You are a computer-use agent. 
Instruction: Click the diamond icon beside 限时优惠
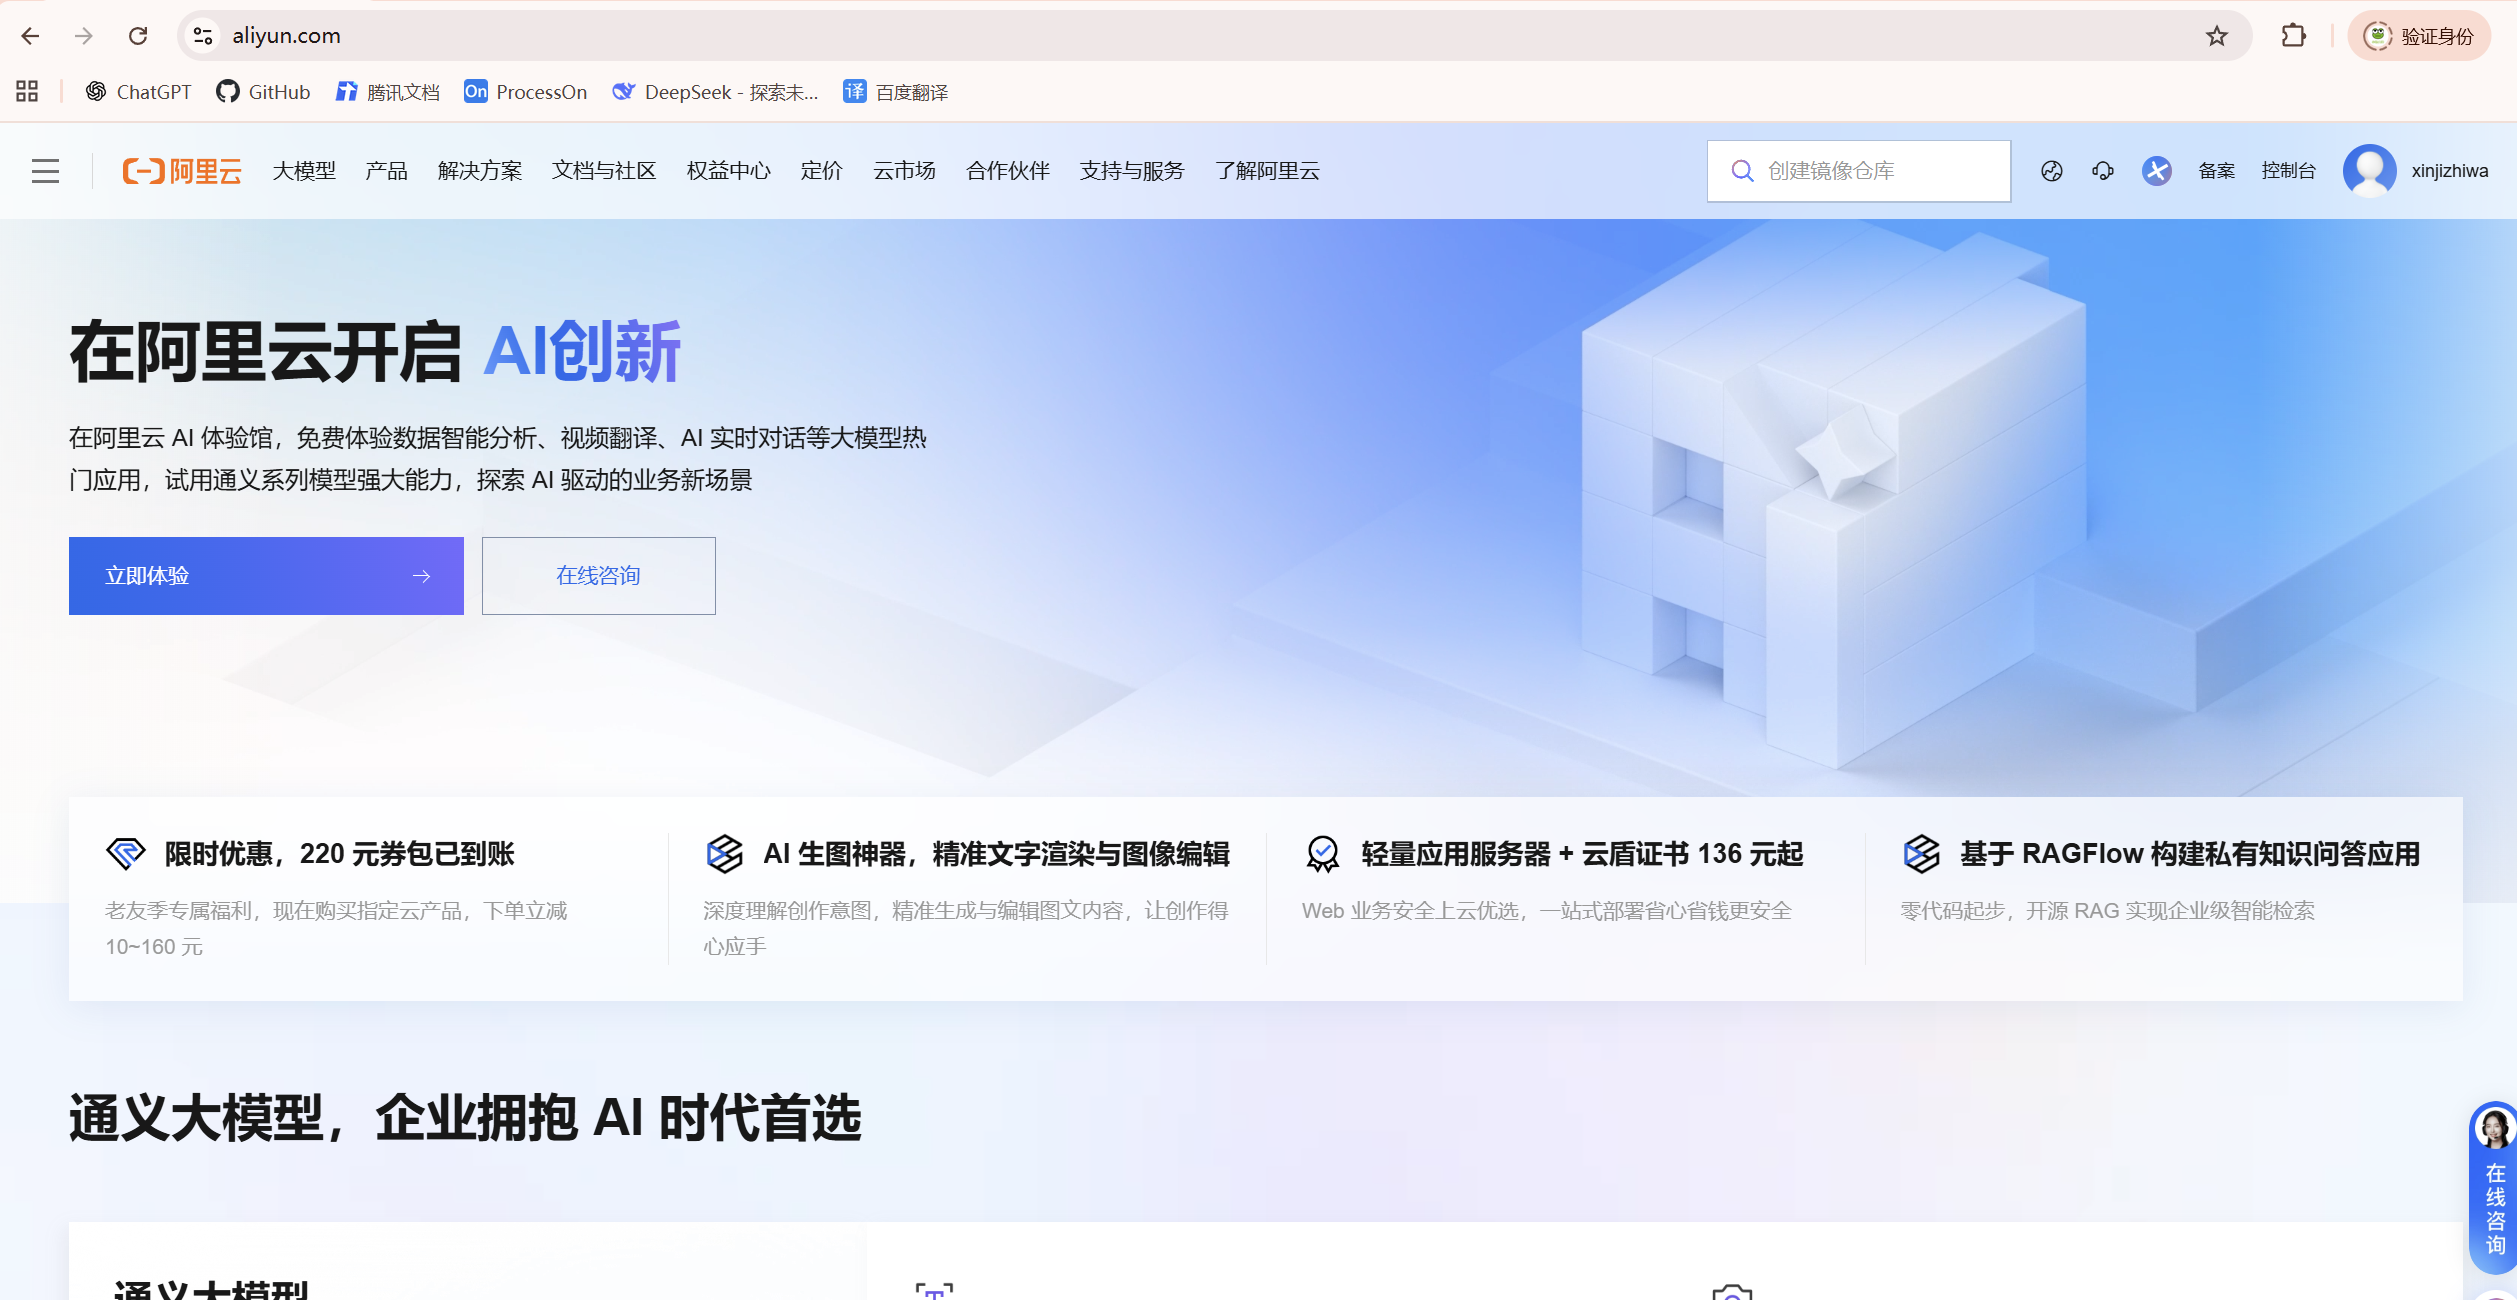pyautogui.click(x=126, y=854)
